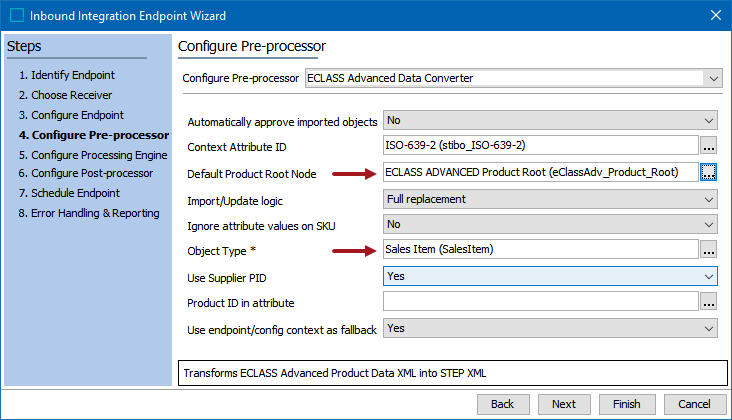Jump to step 7 Schedule Endpoint
This screenshot has width=732, height=420.
tap(69, 193)
